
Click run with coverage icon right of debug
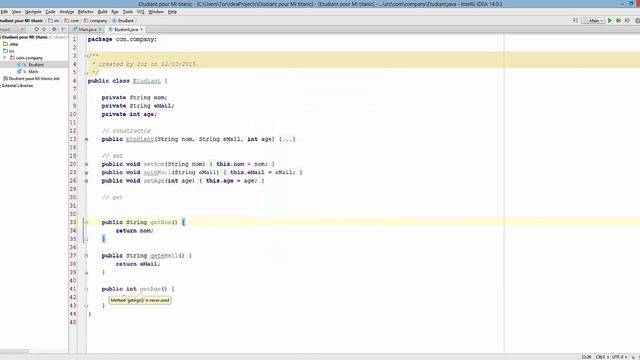(x=627, y=20)
